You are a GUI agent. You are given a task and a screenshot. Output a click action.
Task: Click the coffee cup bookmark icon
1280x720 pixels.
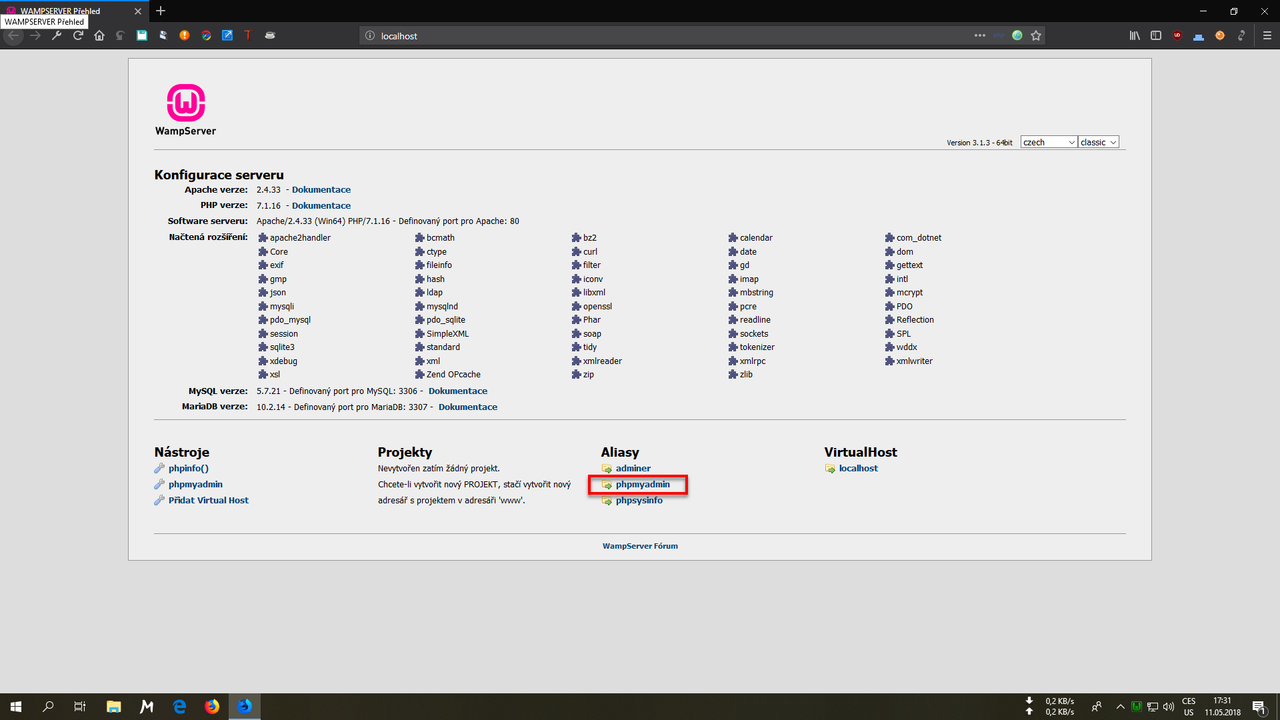pyautogui.click(x=270, y=36)
